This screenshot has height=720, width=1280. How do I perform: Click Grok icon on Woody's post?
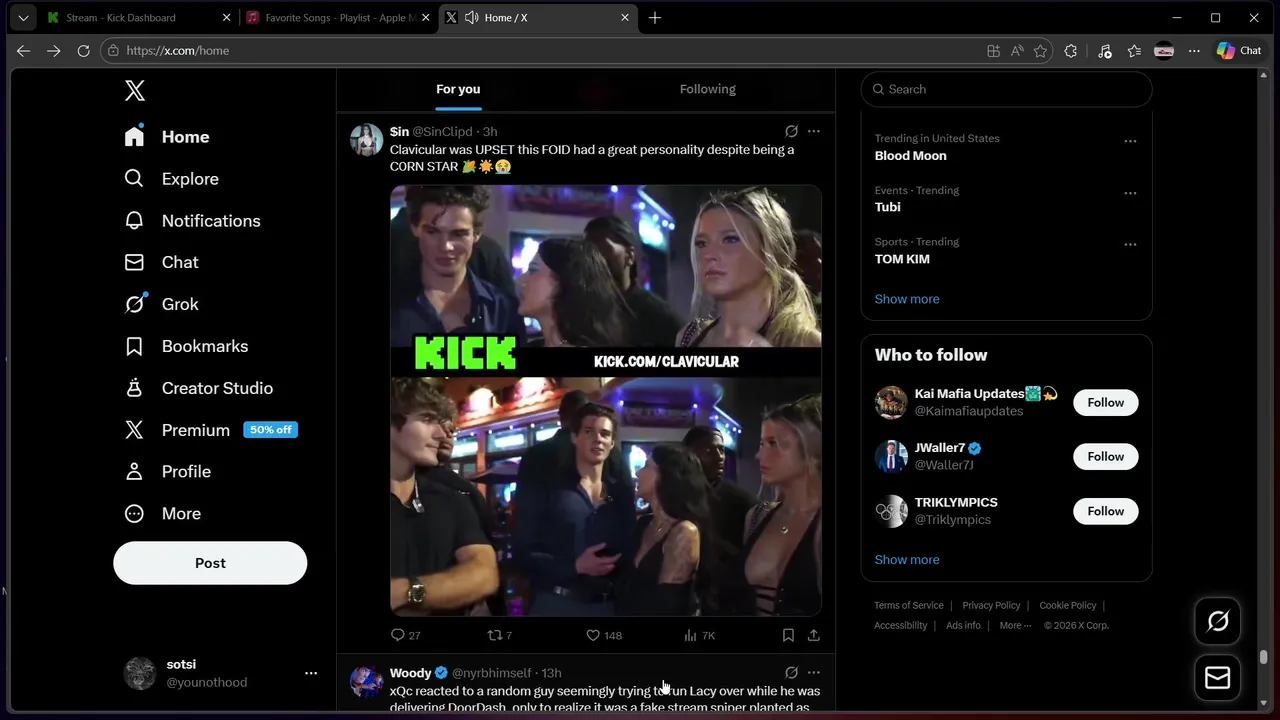point(791,673)
